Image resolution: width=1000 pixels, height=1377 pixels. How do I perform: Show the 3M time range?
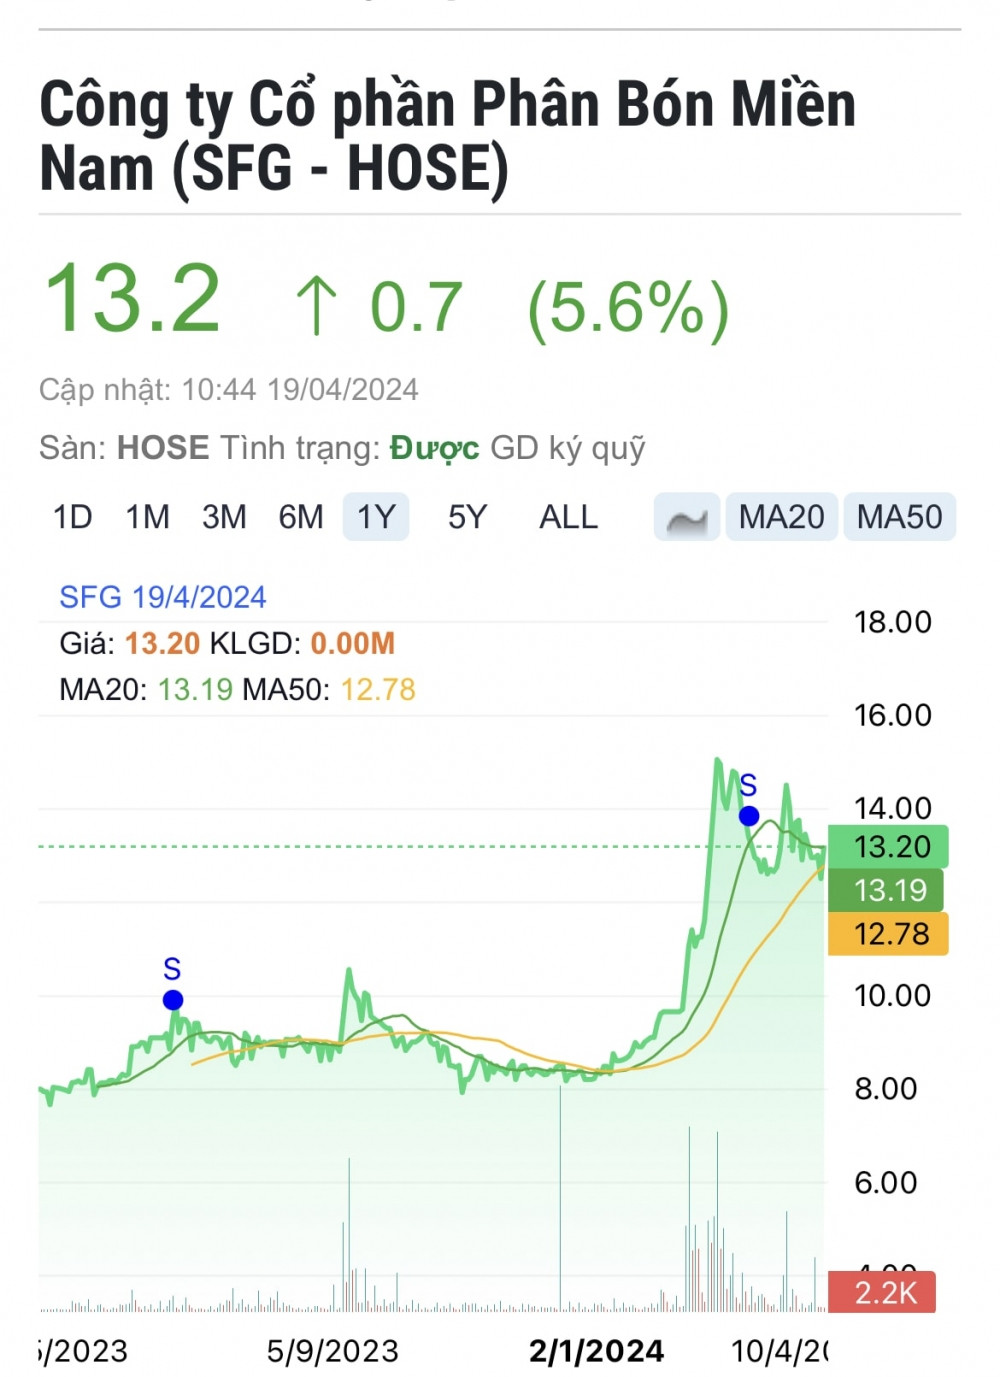pos(224,517)
